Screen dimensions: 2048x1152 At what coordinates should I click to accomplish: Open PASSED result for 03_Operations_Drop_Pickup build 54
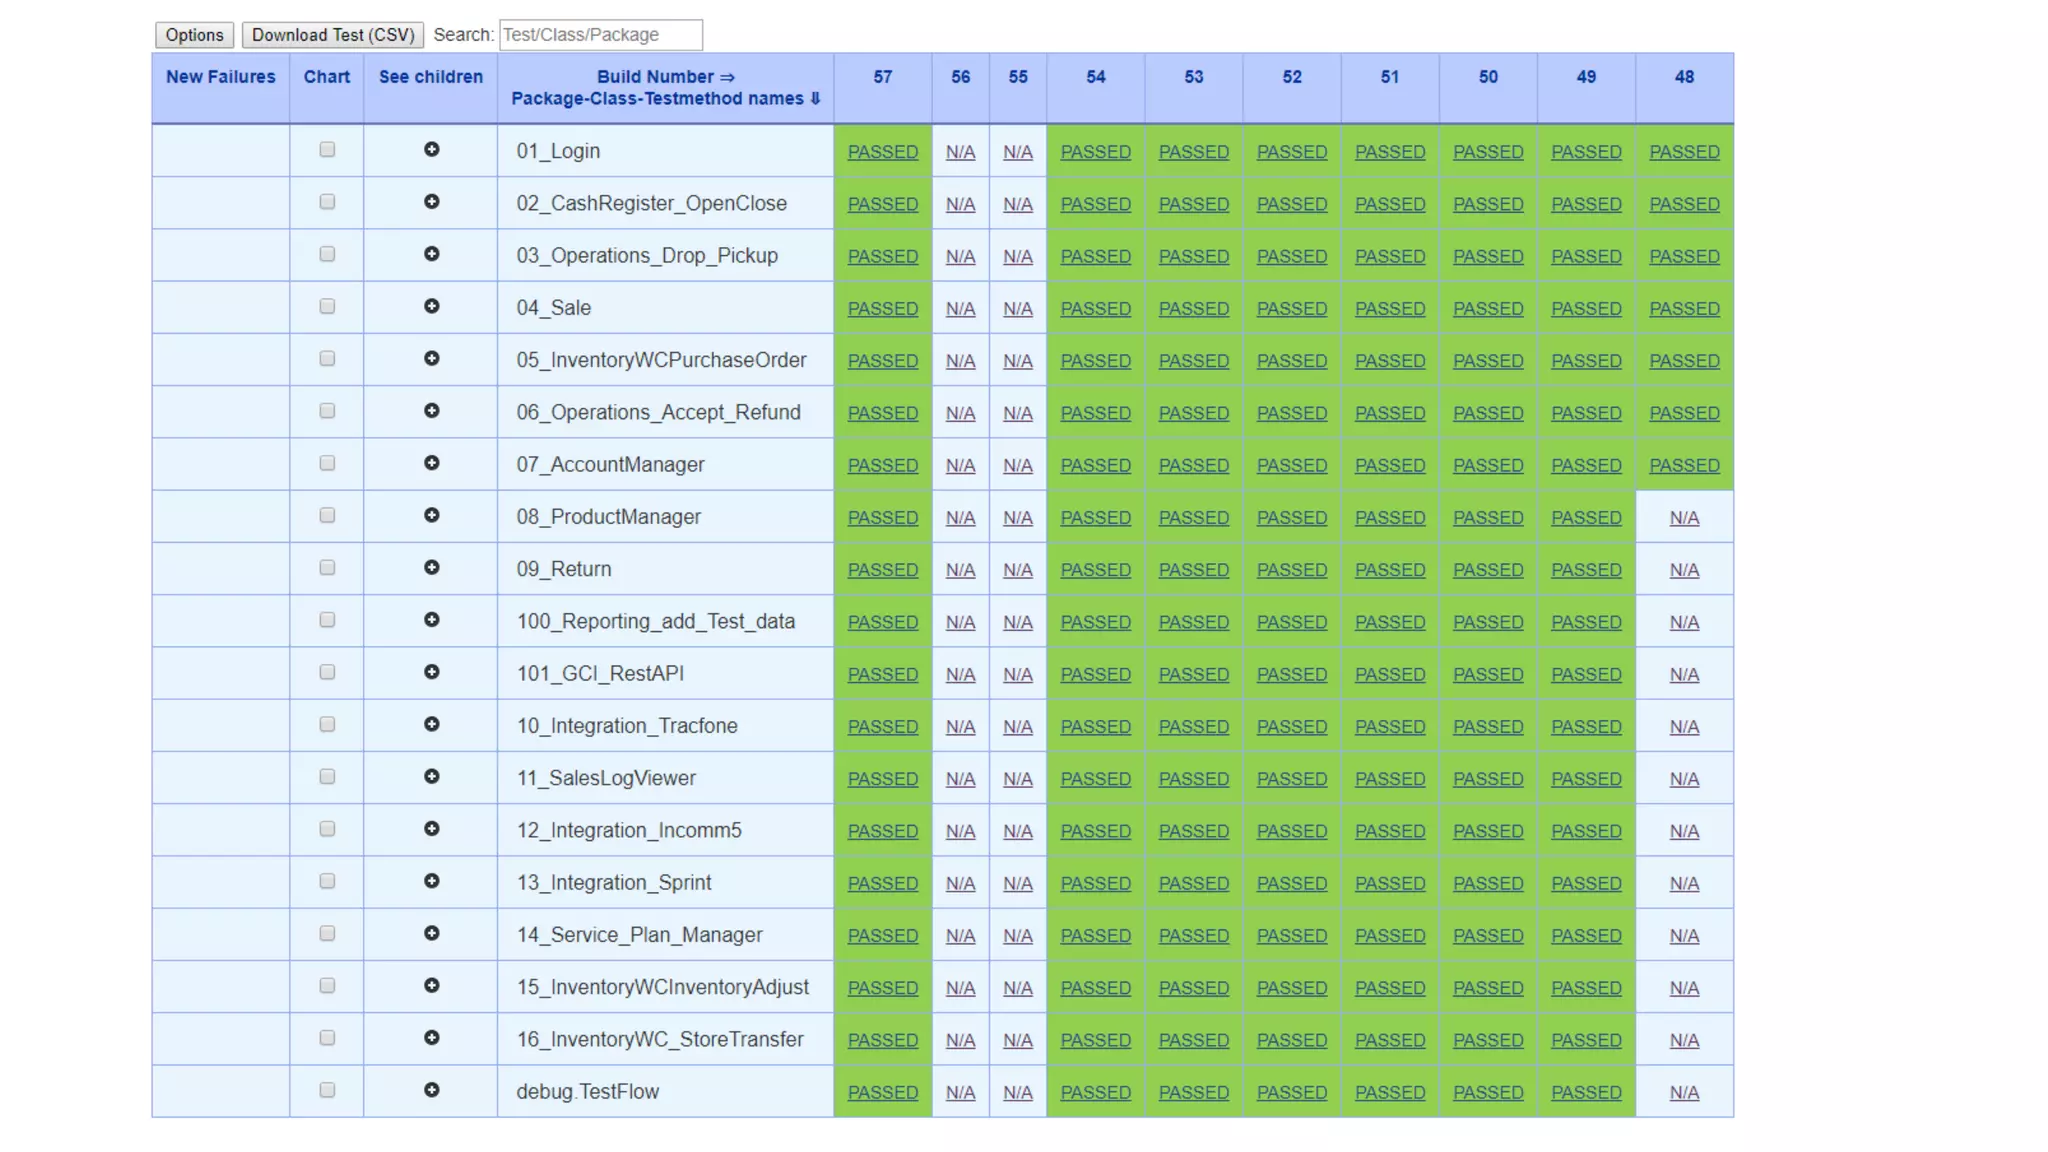tap(1095, 257)
